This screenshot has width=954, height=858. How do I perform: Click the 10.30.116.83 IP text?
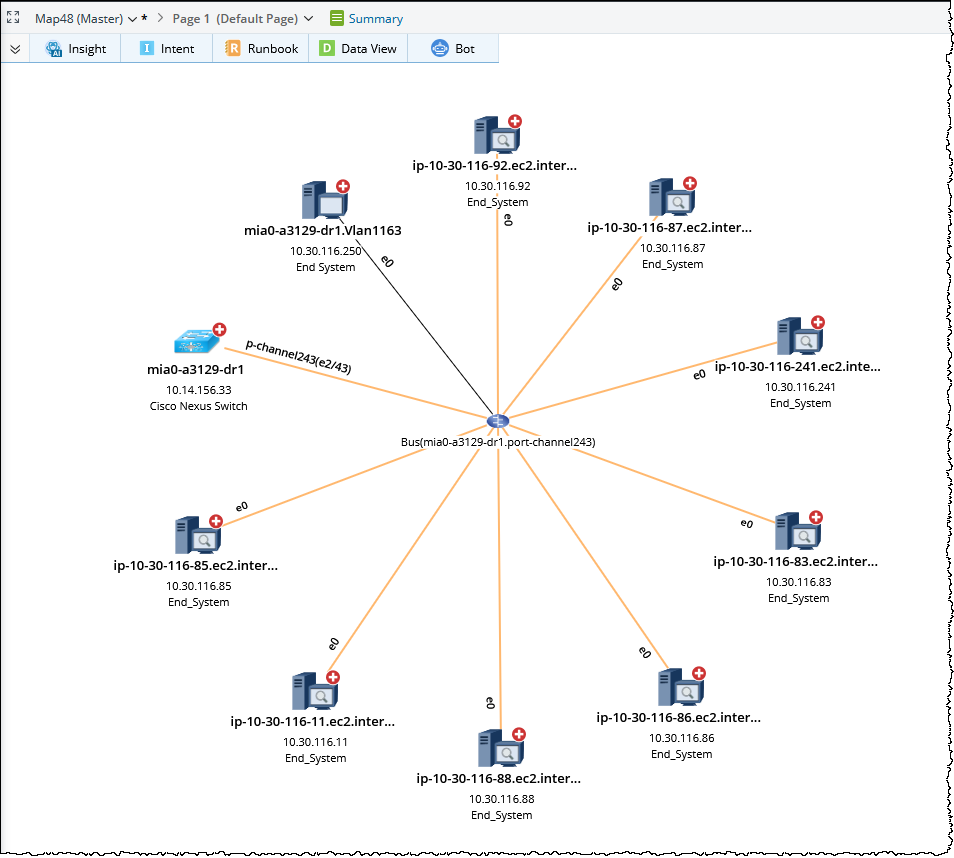pyautogui.click(x=798, y=582)
